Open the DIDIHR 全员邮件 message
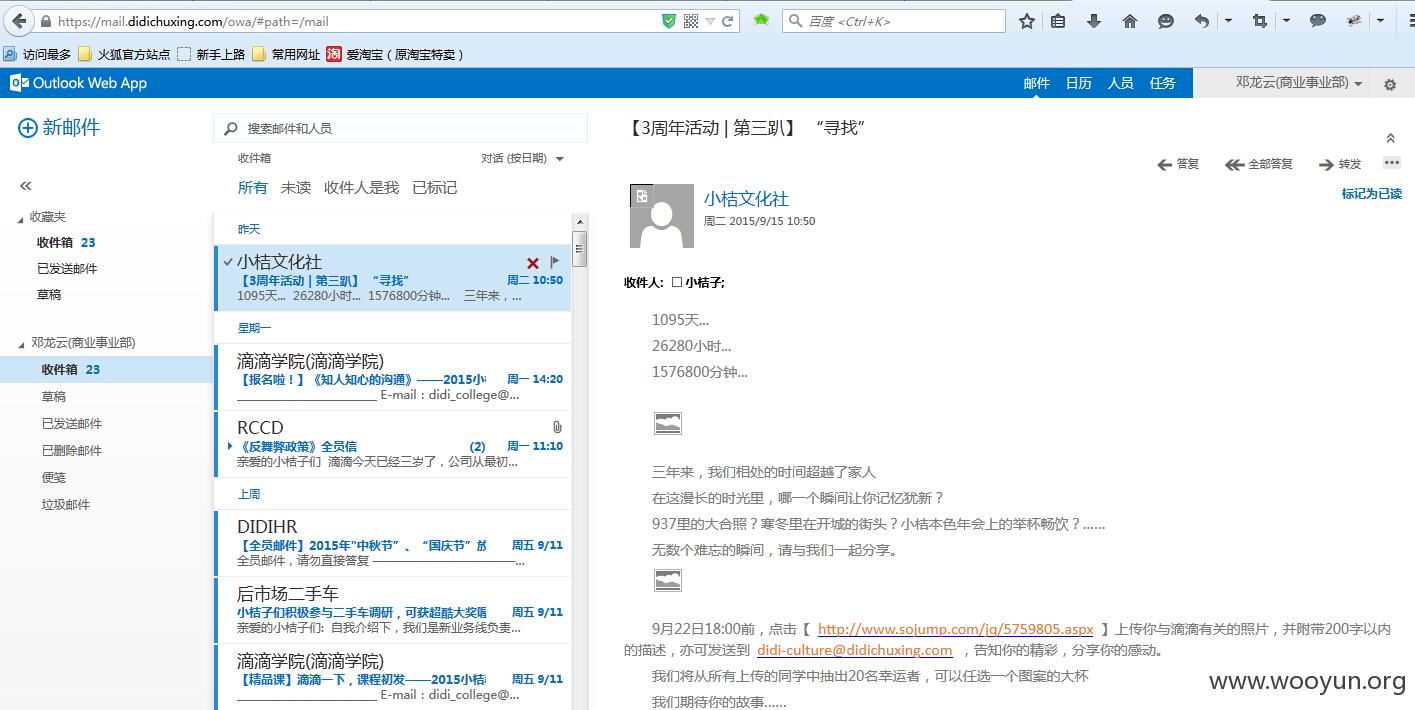This screenshot has width=1415, height=710. (x=393, y=543)
